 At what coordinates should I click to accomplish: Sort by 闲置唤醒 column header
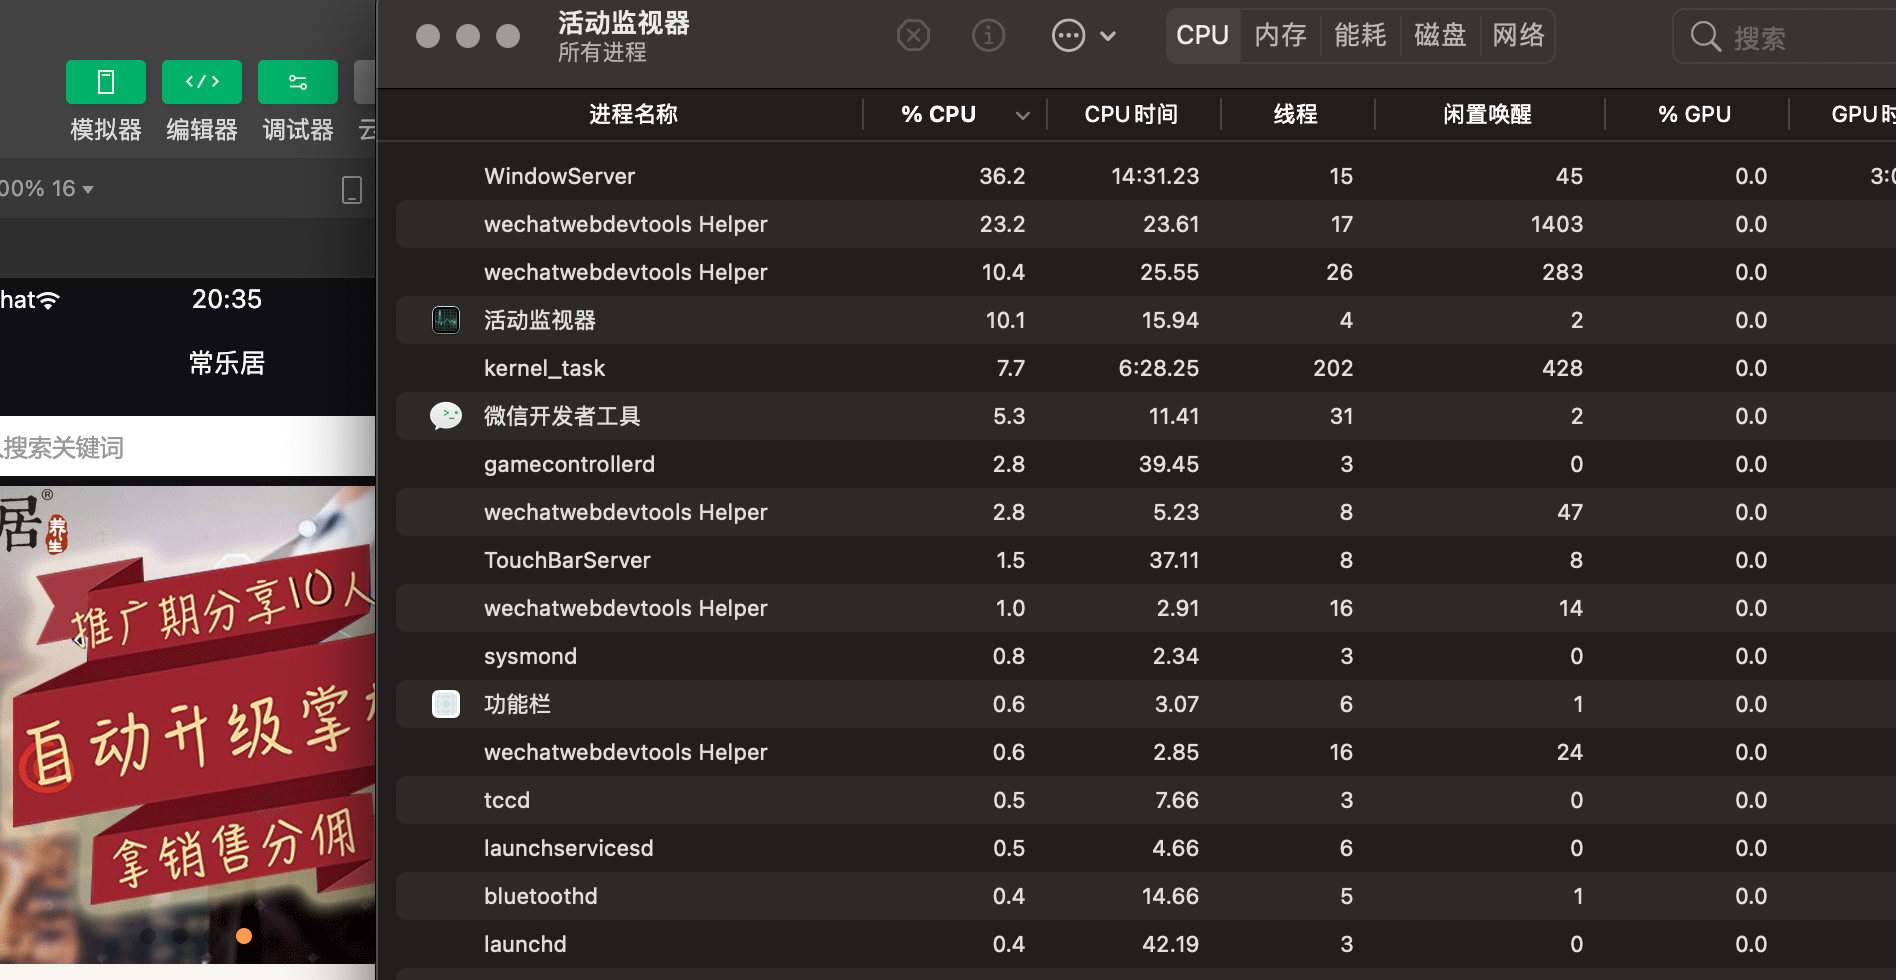[1488, 114]
